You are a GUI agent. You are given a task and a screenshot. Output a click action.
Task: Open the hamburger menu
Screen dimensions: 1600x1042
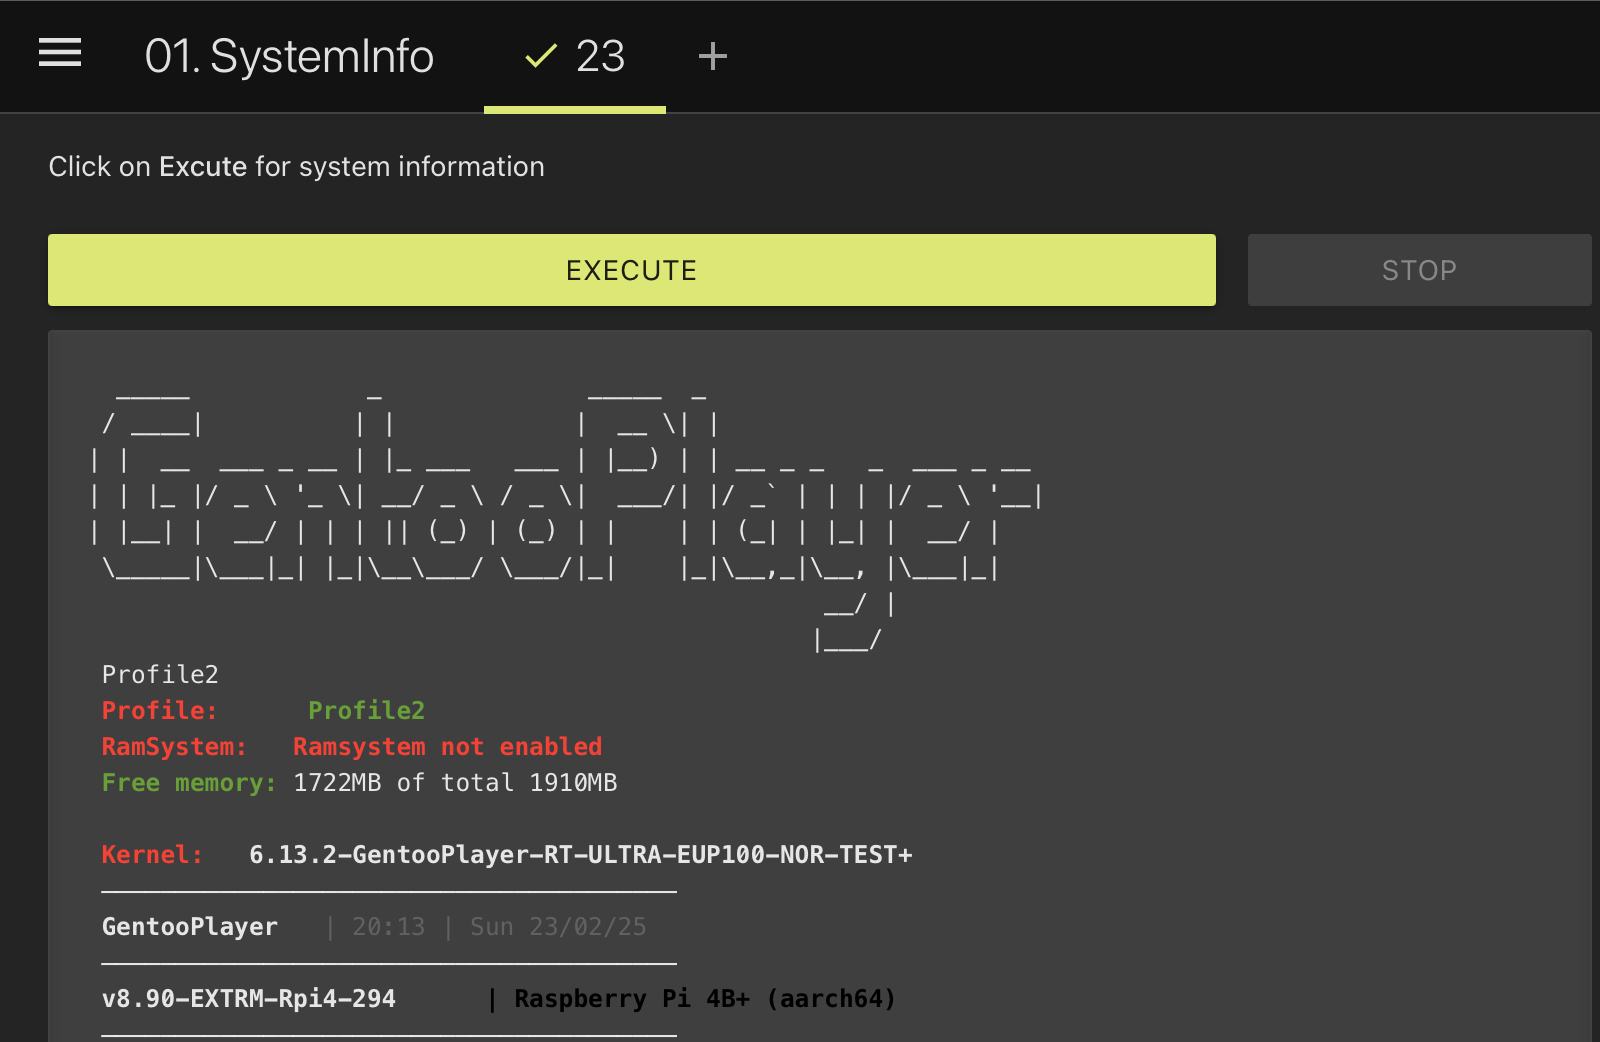pos(60,53)
